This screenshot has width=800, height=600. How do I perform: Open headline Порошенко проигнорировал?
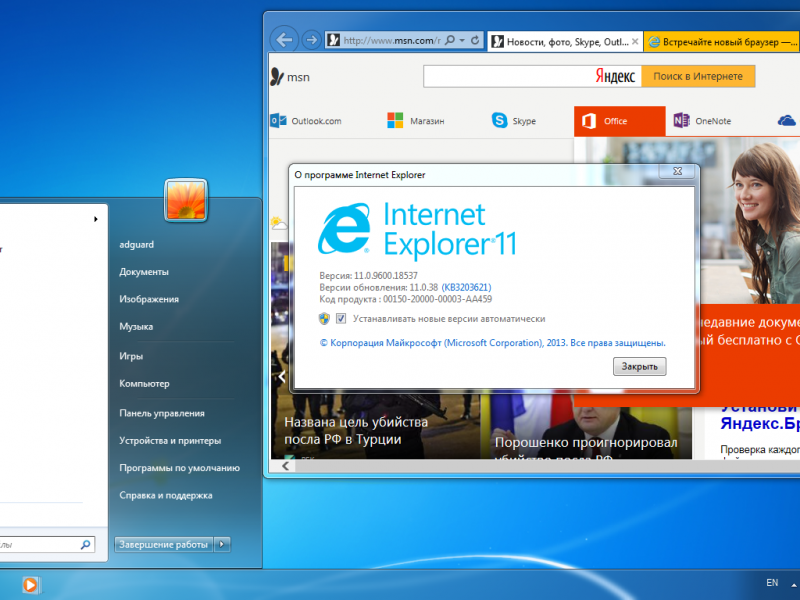coord(586,443)
